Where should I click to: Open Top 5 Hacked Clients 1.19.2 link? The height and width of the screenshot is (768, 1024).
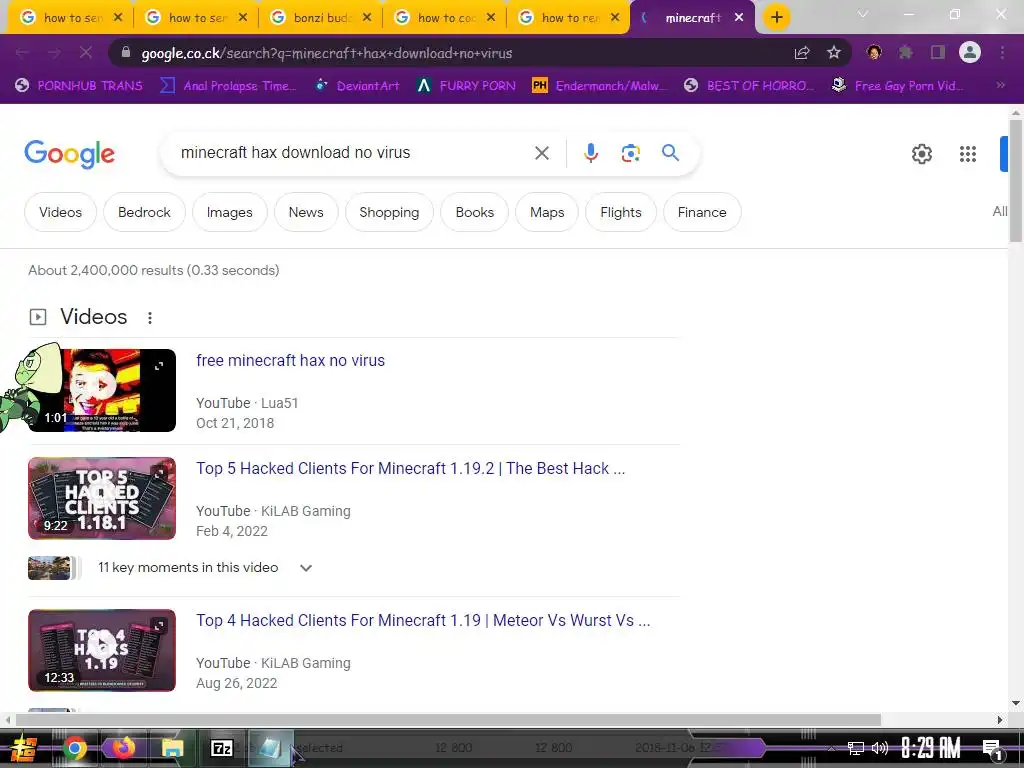click(x=410, y=468)
